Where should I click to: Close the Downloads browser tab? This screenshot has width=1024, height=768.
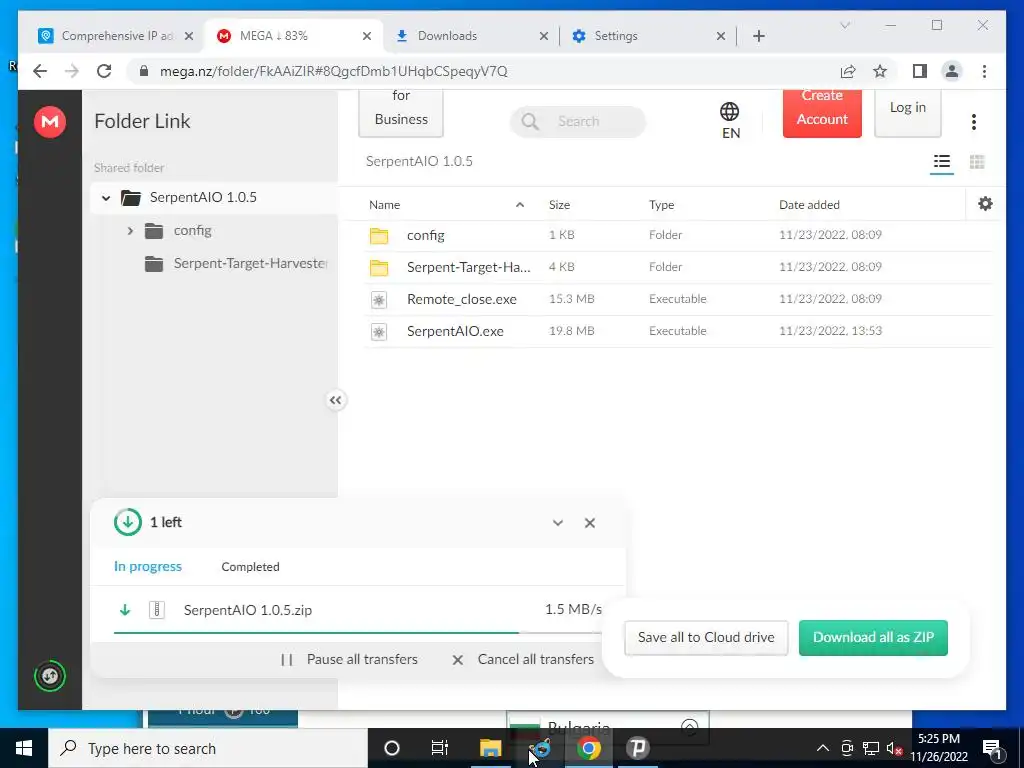(543, 37)
